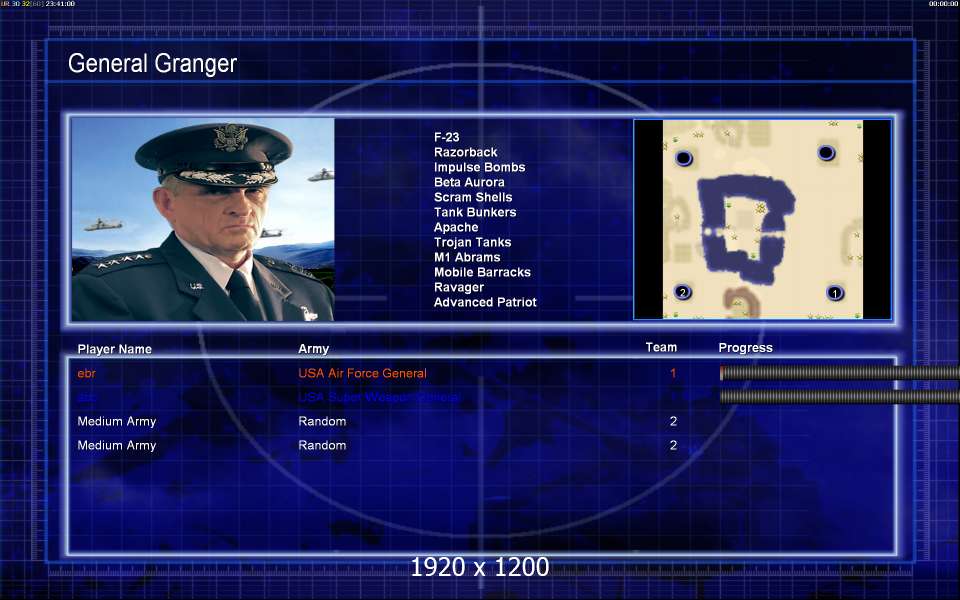The image size is (960, 600).
Task: Click start position 2 marker on minimap
Action: pos(683,292)
